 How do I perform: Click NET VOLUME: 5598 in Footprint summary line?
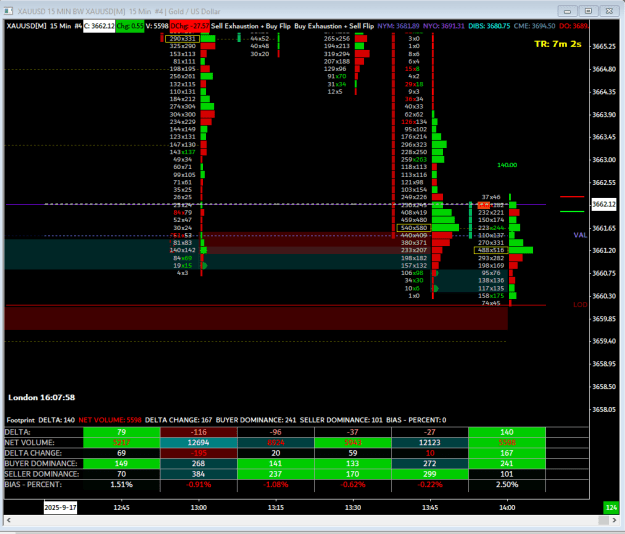click(110, 420)
